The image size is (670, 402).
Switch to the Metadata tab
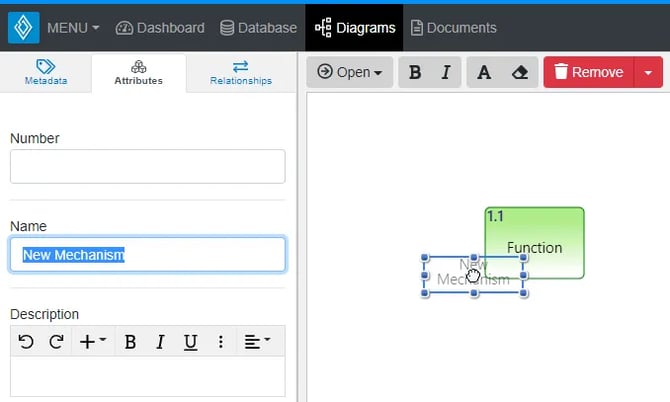click(46, 73)
